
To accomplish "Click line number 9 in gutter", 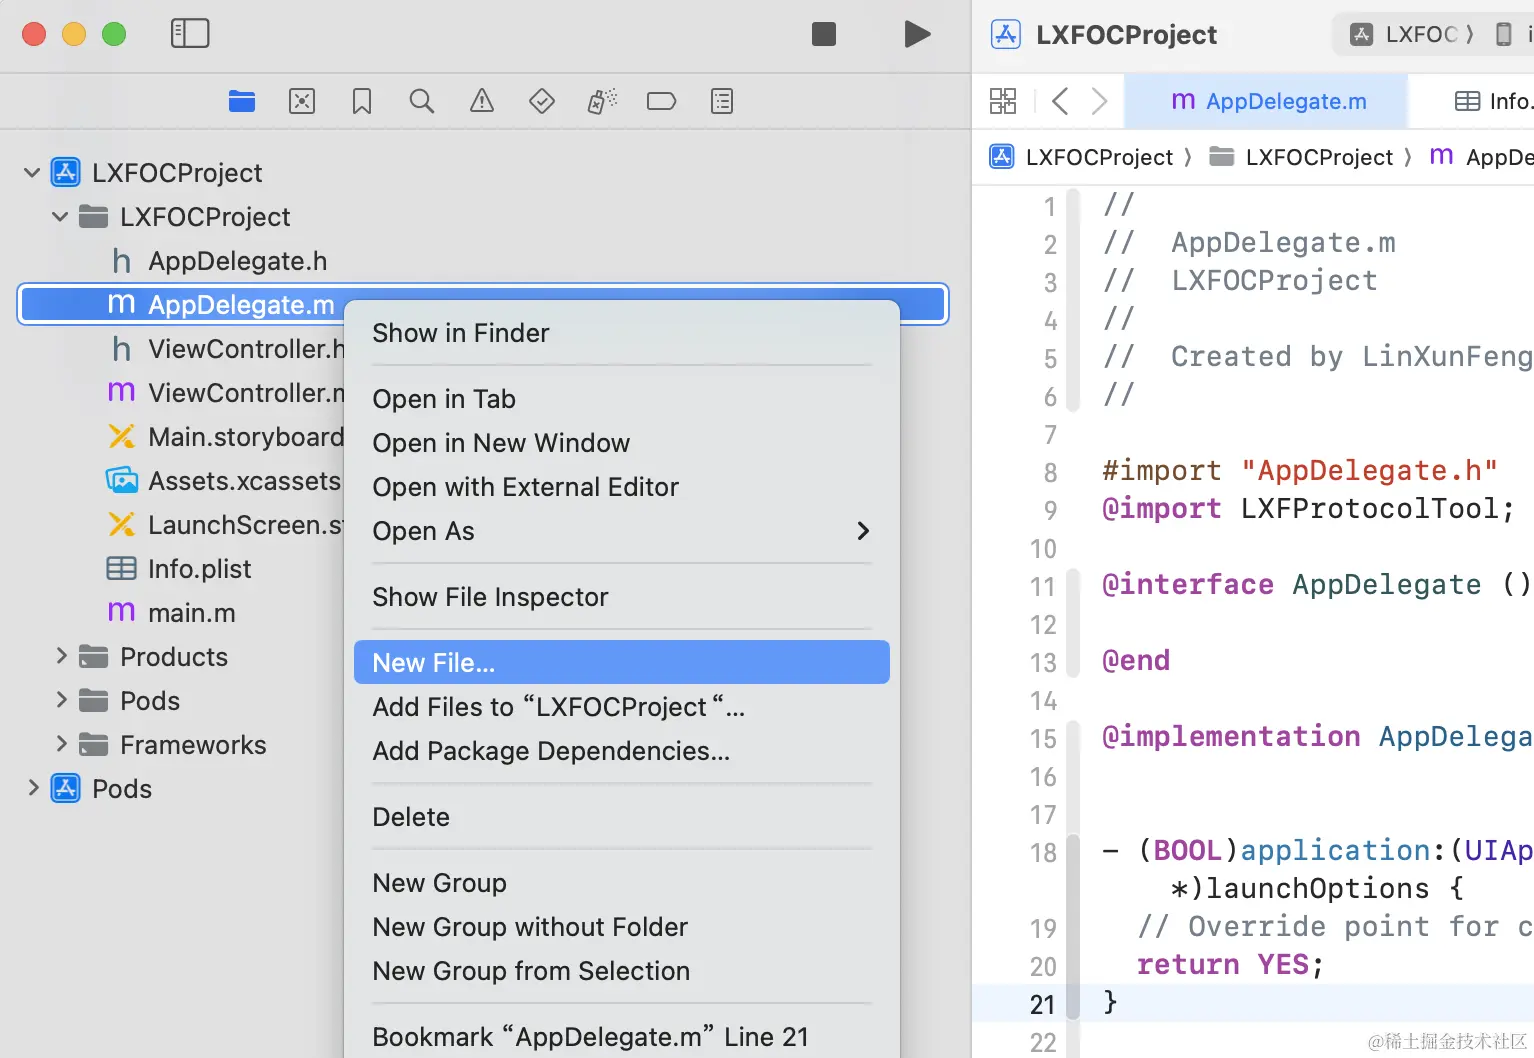I will tap(1050, 510).
